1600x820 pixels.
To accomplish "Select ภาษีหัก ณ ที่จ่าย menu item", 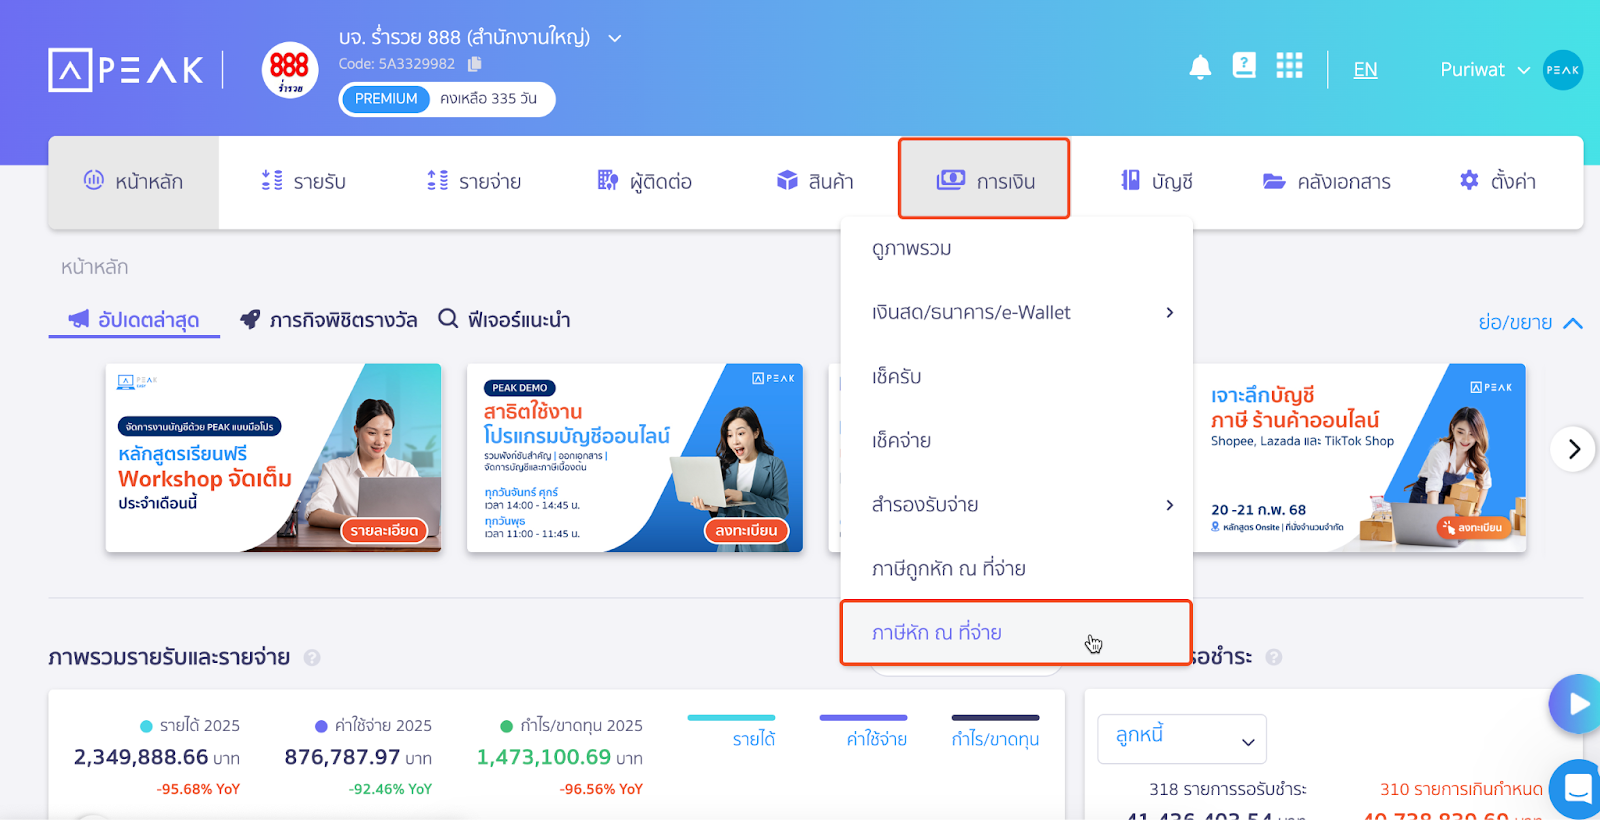I will tap(1016, 633).
